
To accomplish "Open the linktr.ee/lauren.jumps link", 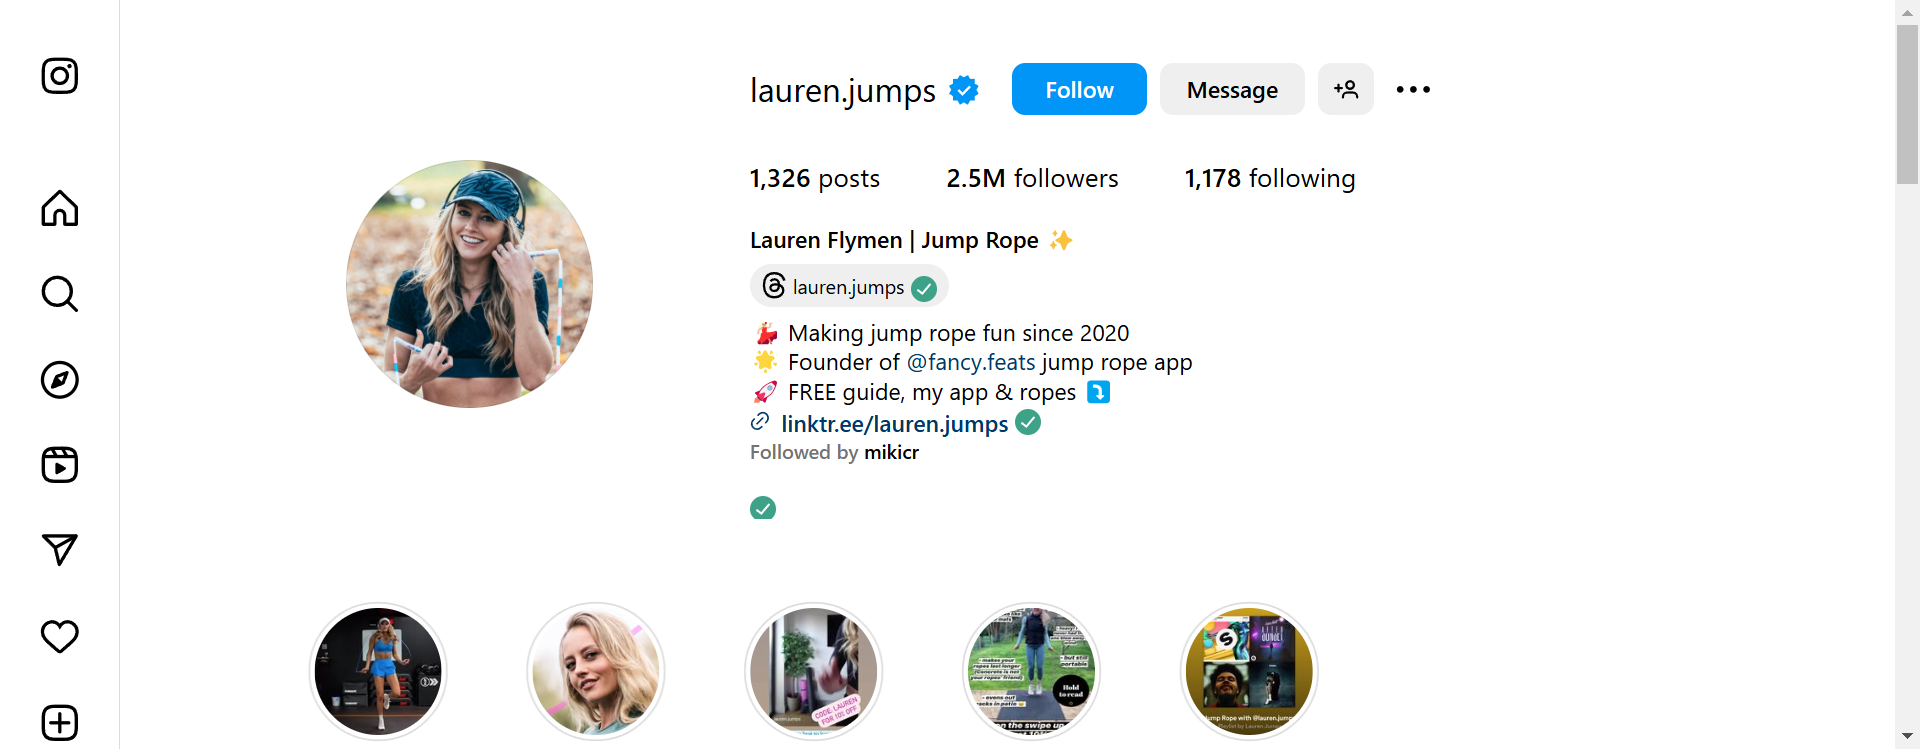I will tap(894, 424).
